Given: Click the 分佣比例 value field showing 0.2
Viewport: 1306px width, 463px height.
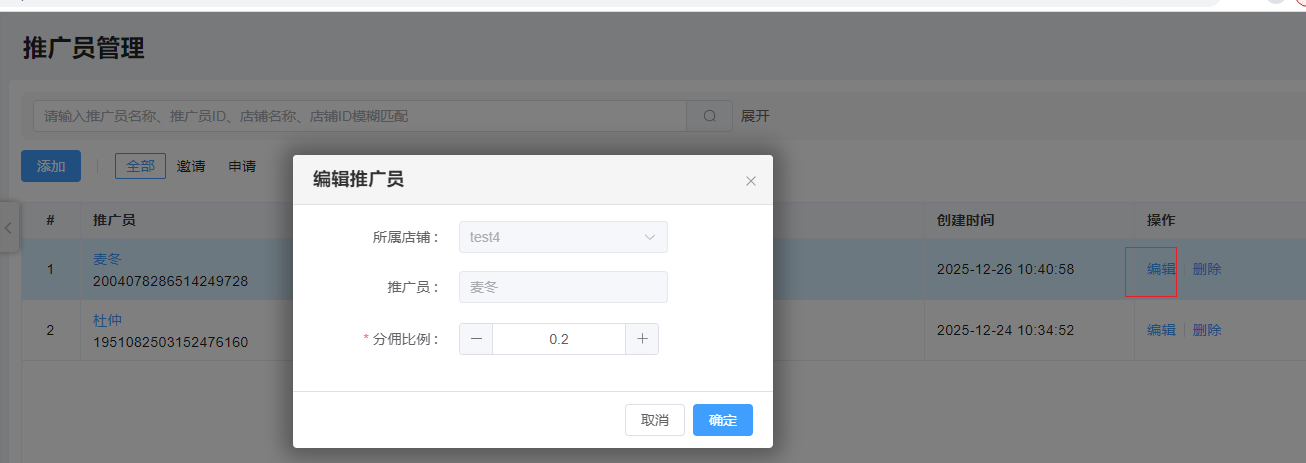Looking at the screenshot, I should [x=559, y=339].
